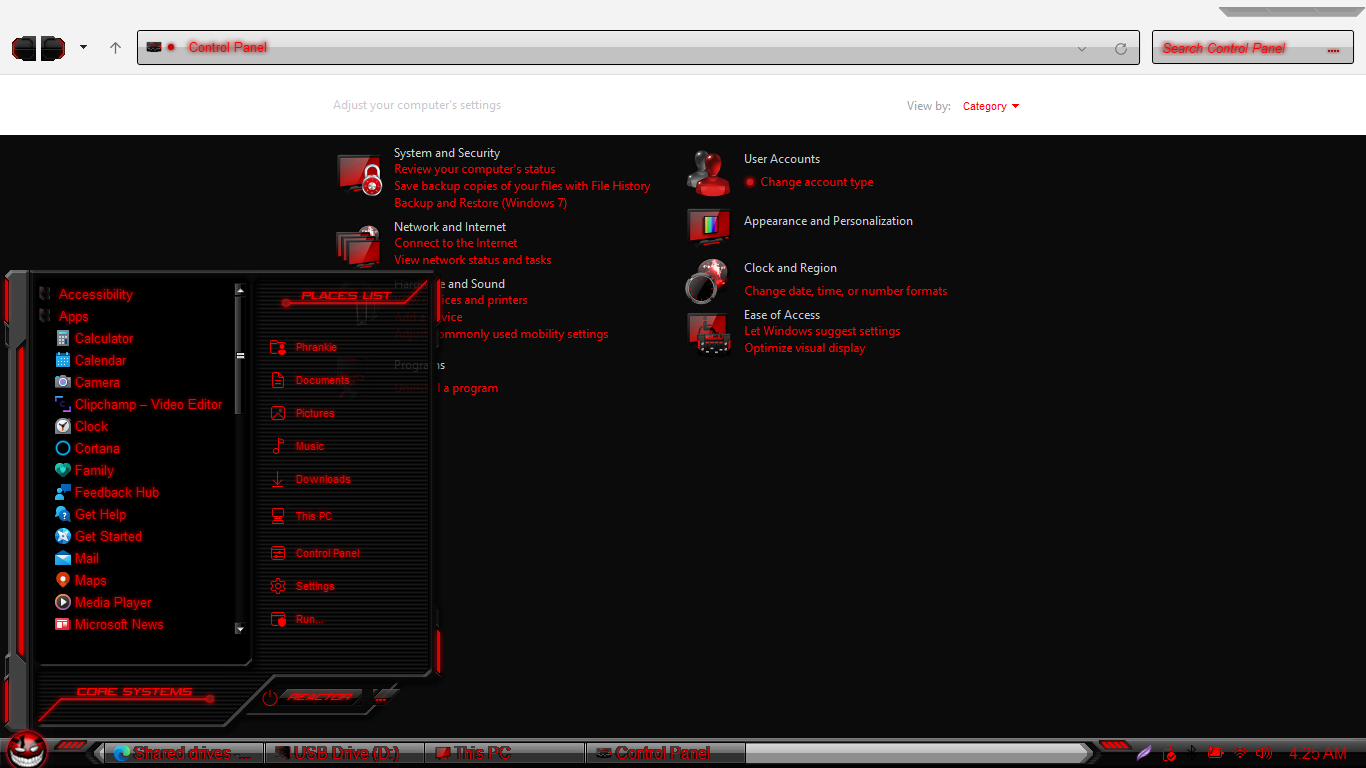
Task: Open Downloads from the Places List
Action: pyautogui.click(x=310, y=479)
